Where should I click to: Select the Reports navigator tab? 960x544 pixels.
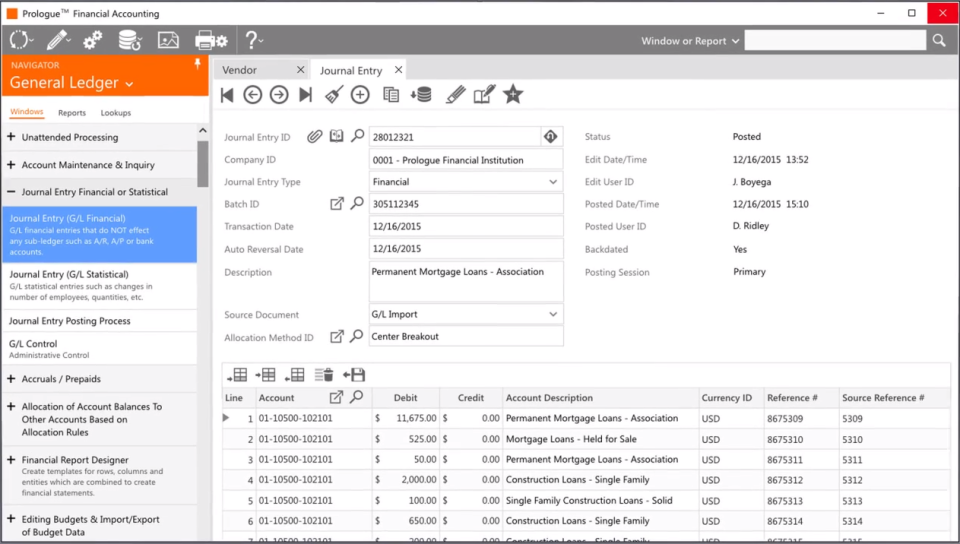pyautogui.click(x=72, y=113)
